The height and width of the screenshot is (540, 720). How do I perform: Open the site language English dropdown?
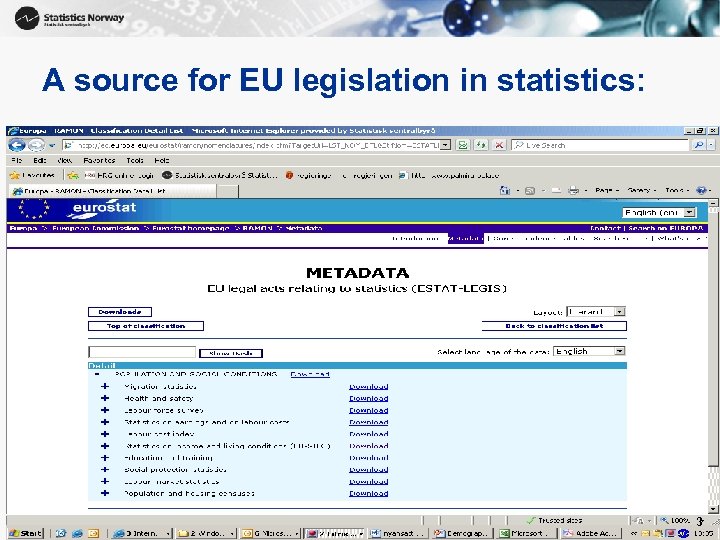(x=660, y=213)
